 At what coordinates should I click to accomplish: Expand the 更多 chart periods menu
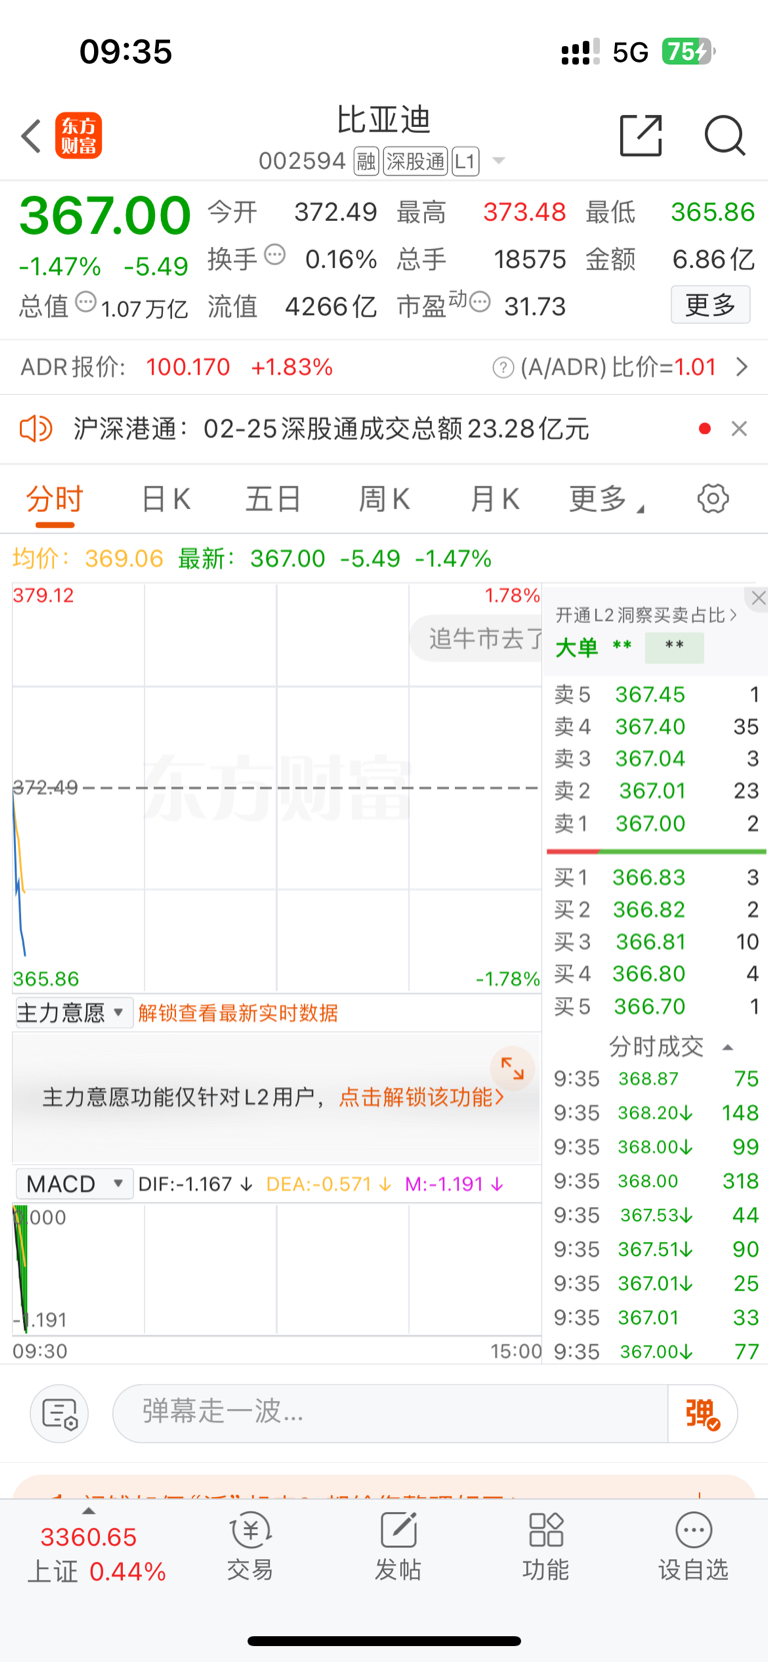[605, 498]
